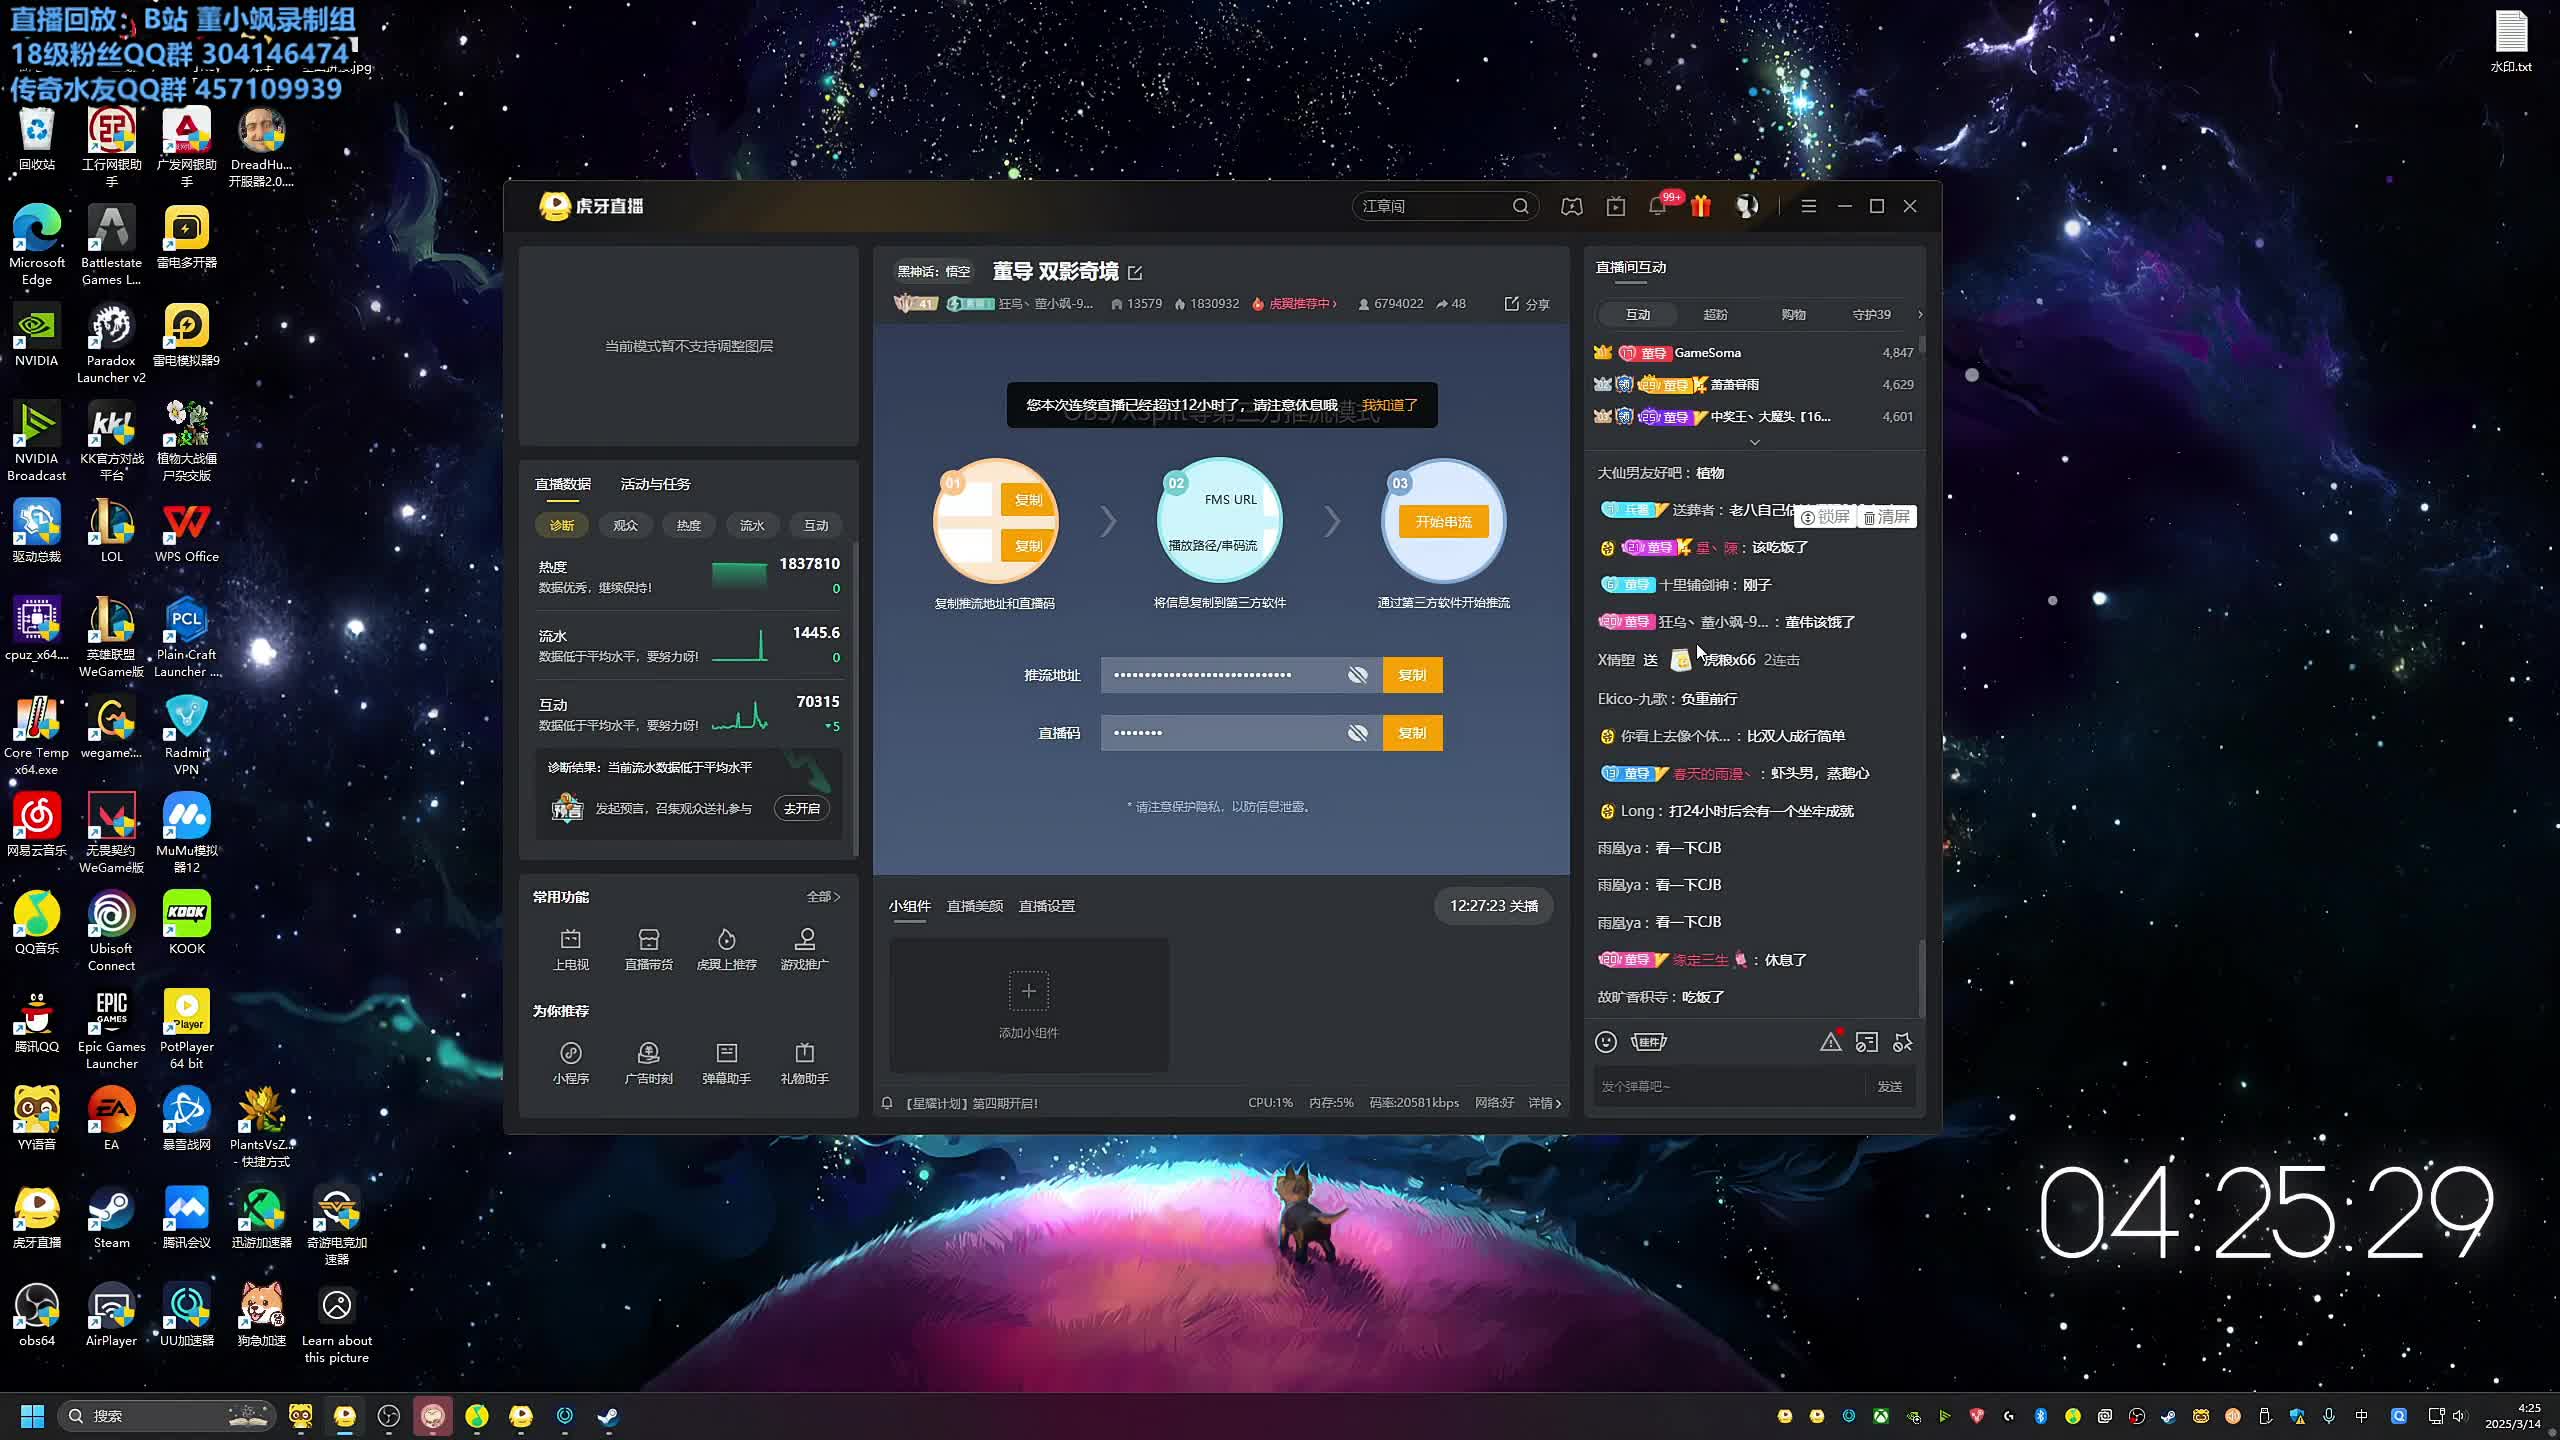The width and height of the screenshot is (2560, 1440).
Task: Click 去开启 to start a prediction
Action: pos(802,808)
